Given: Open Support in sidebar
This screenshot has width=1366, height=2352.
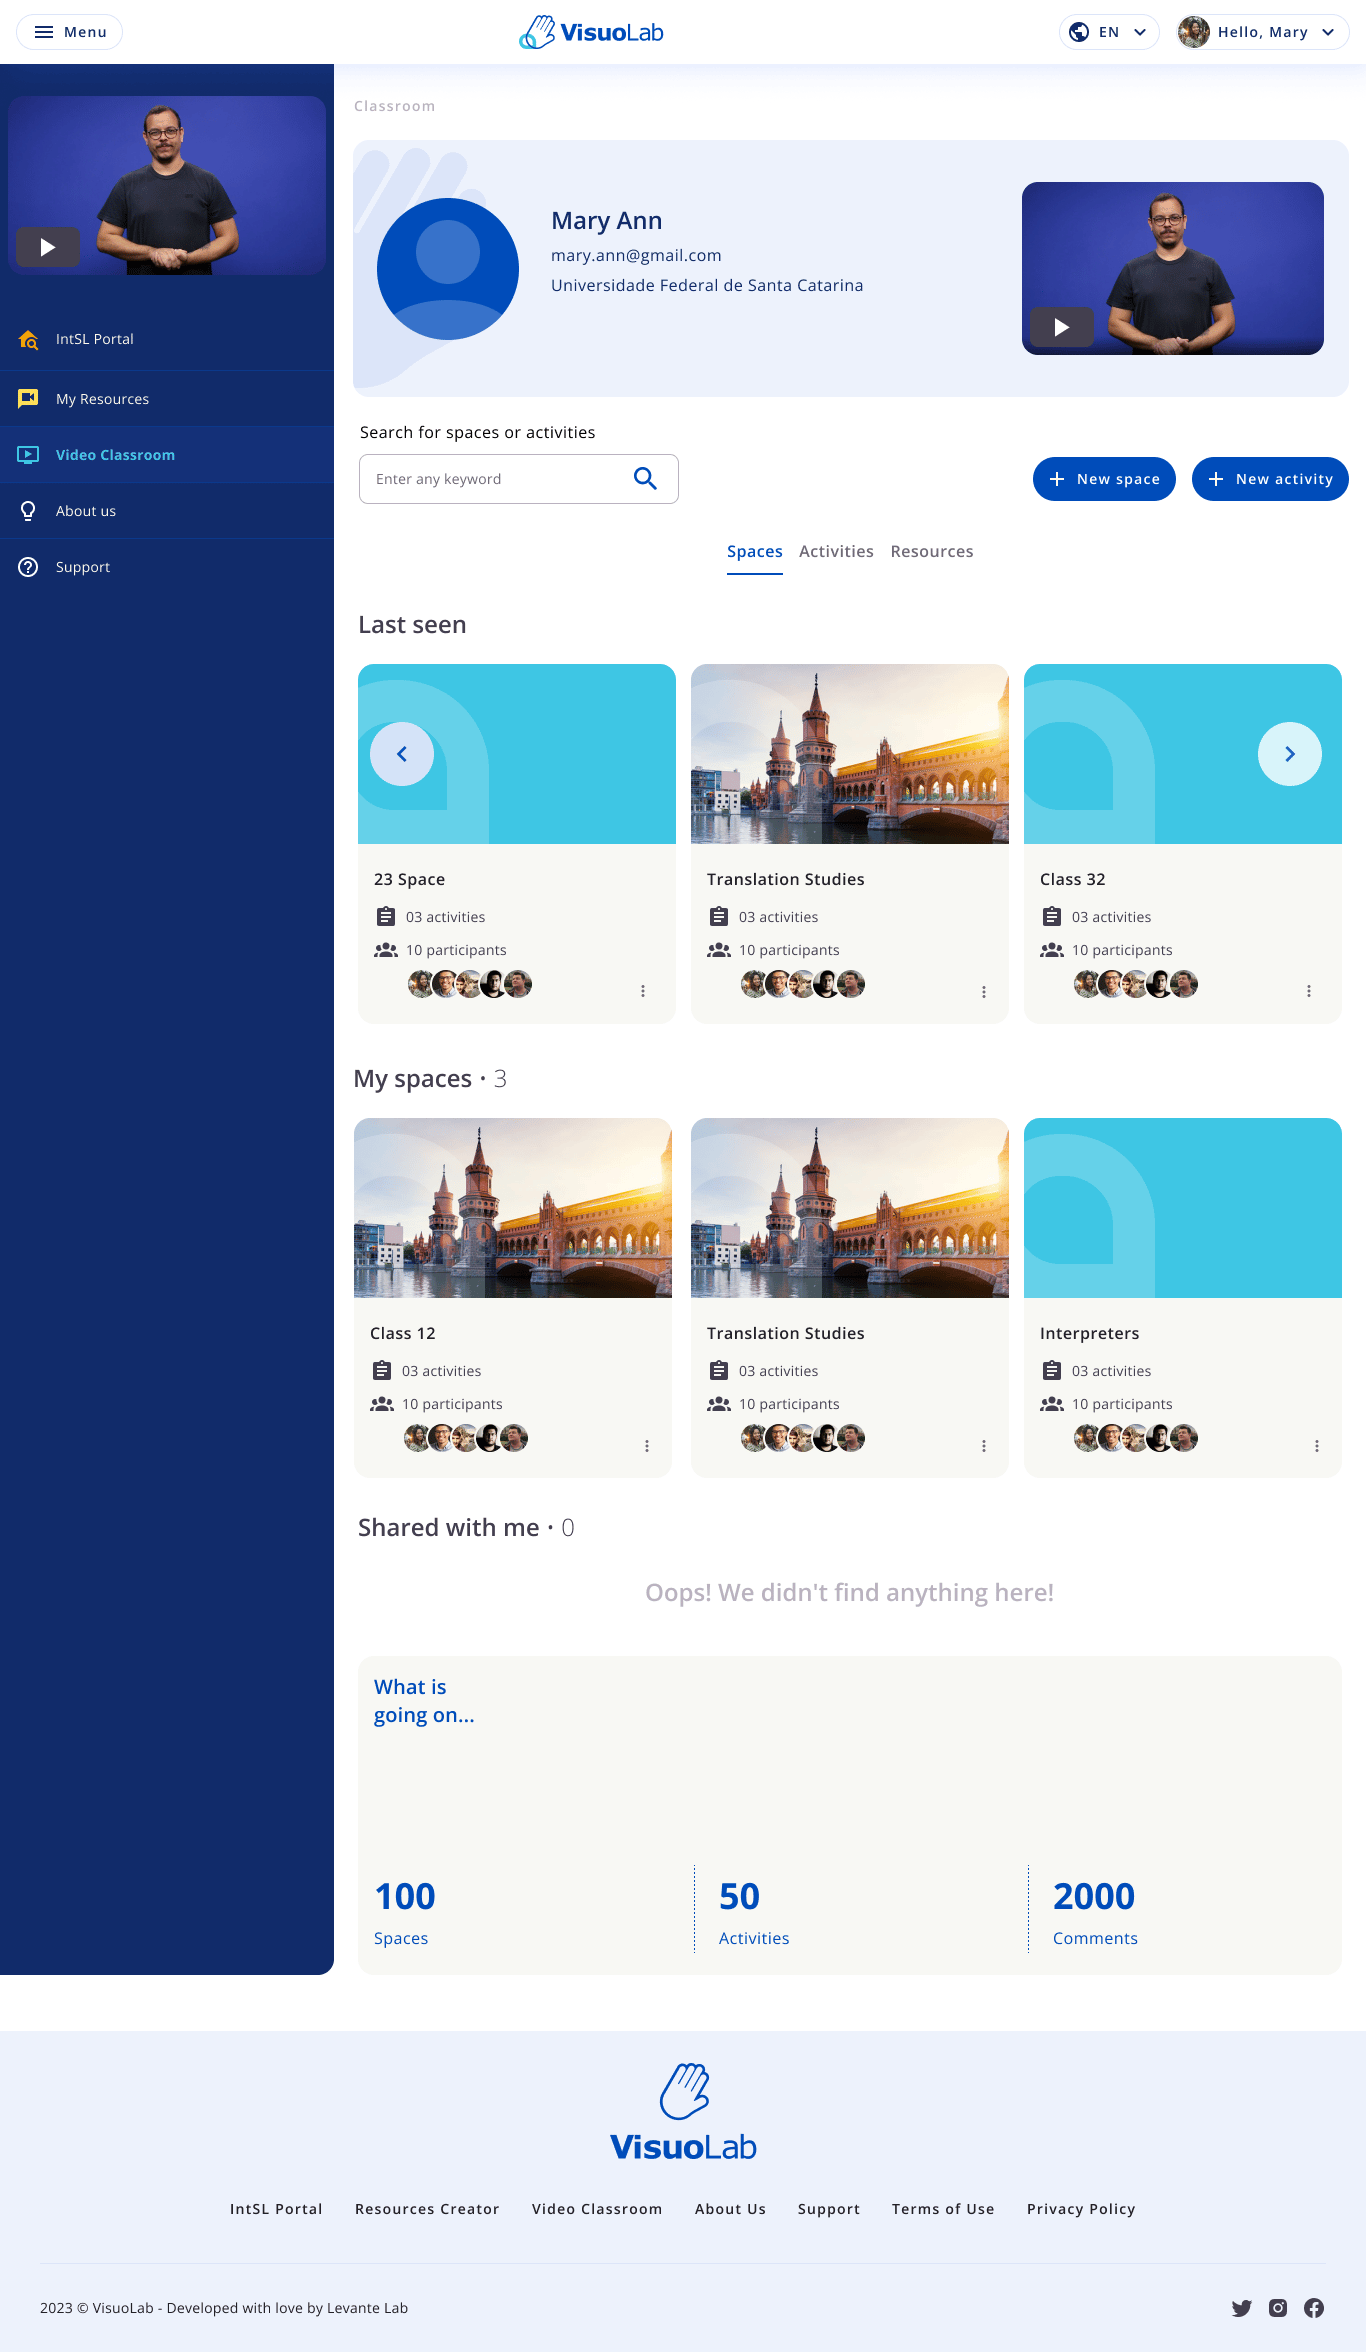Looking at the screenshot, I should tap(167, 567).
